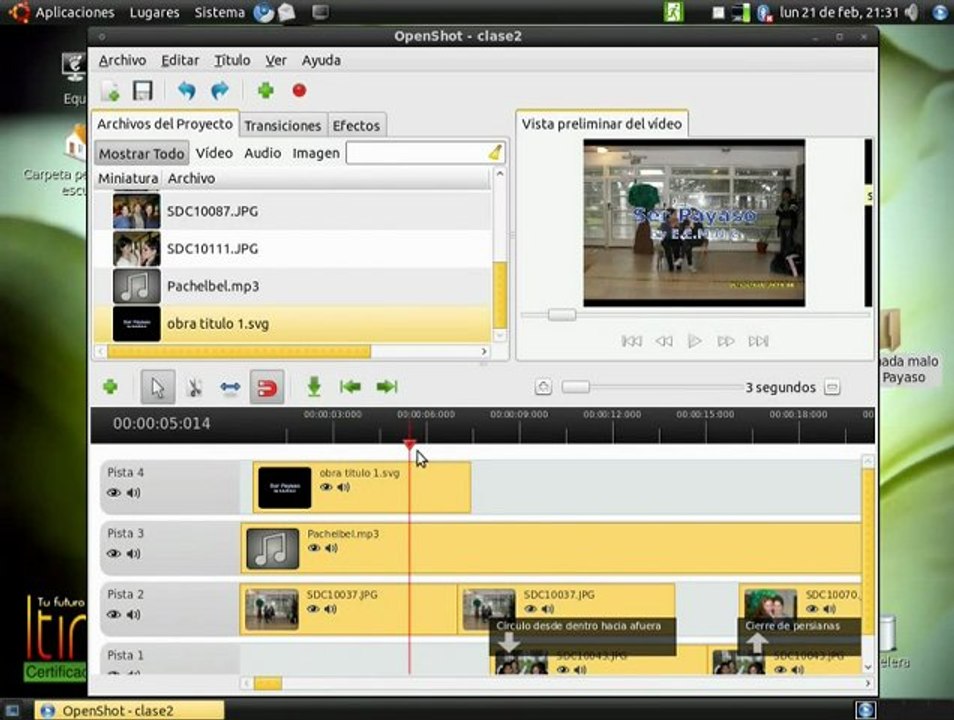Open the Editar menu
This screenshot has height=720, width=954.
180,60
